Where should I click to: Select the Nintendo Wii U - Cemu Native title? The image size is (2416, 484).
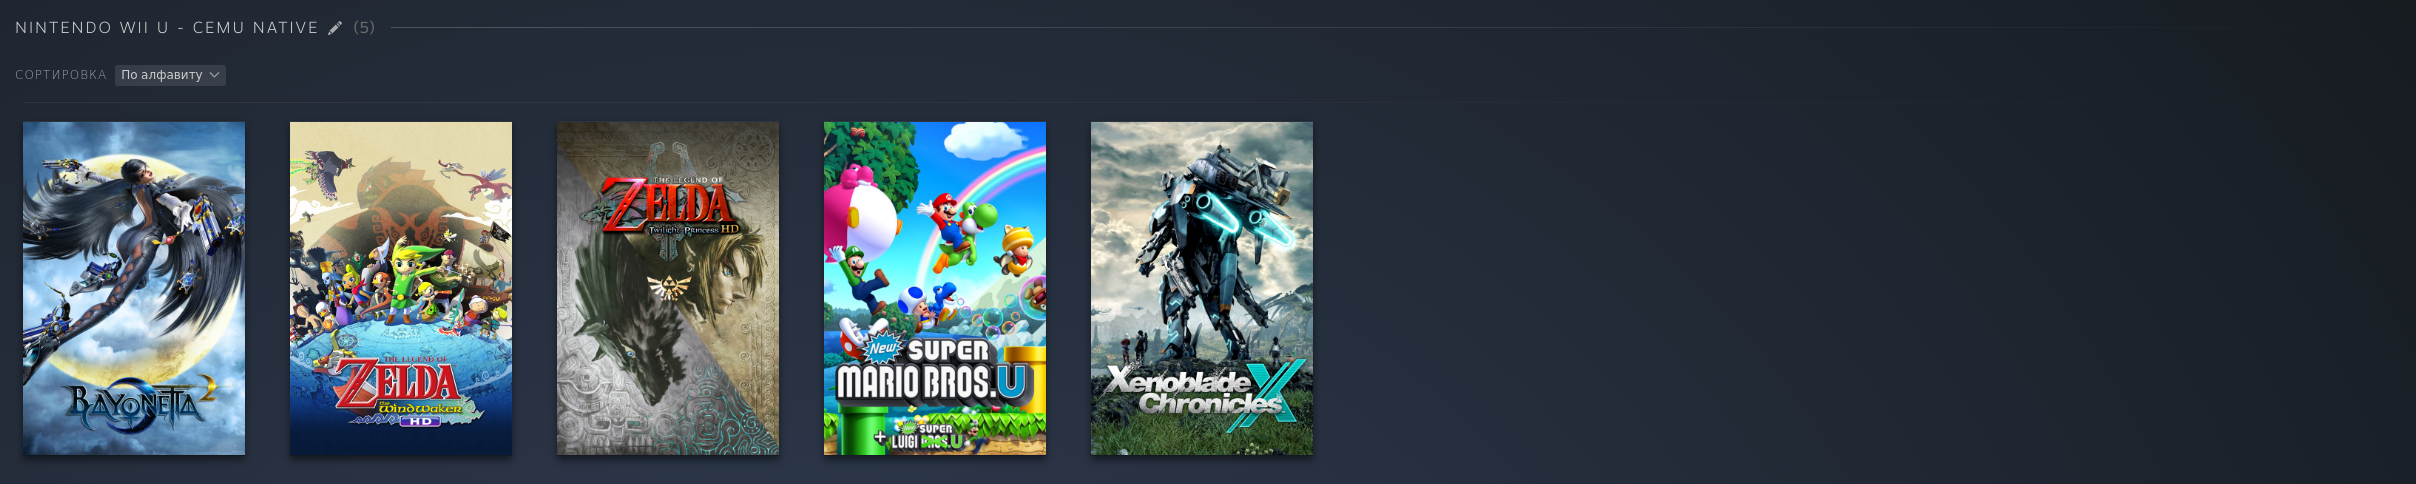[166, 28]
